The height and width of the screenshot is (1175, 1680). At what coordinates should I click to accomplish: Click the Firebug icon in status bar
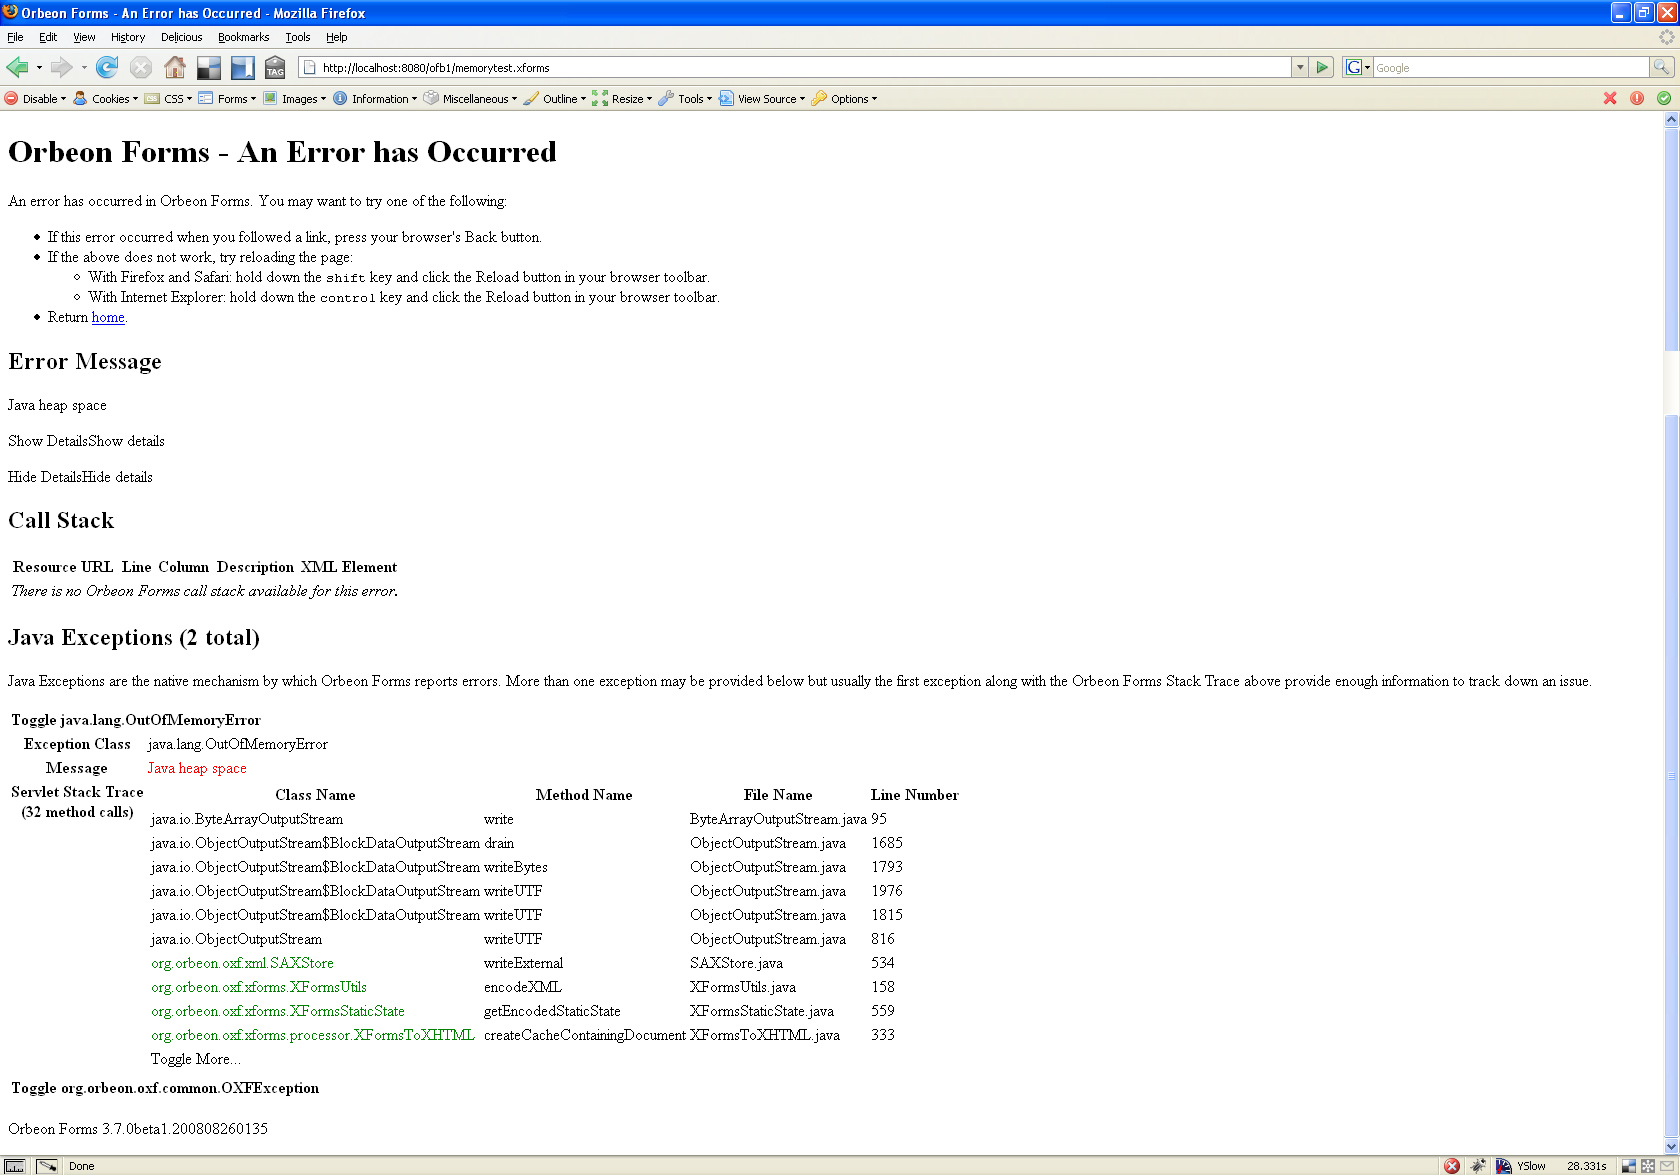[1478, 1166]
